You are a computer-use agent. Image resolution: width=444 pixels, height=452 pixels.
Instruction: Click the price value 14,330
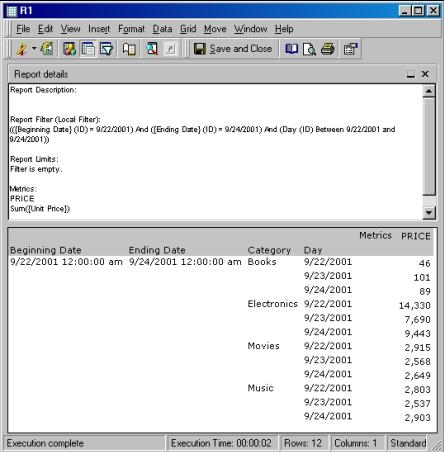pyautogui.click(x=415, y=306)
